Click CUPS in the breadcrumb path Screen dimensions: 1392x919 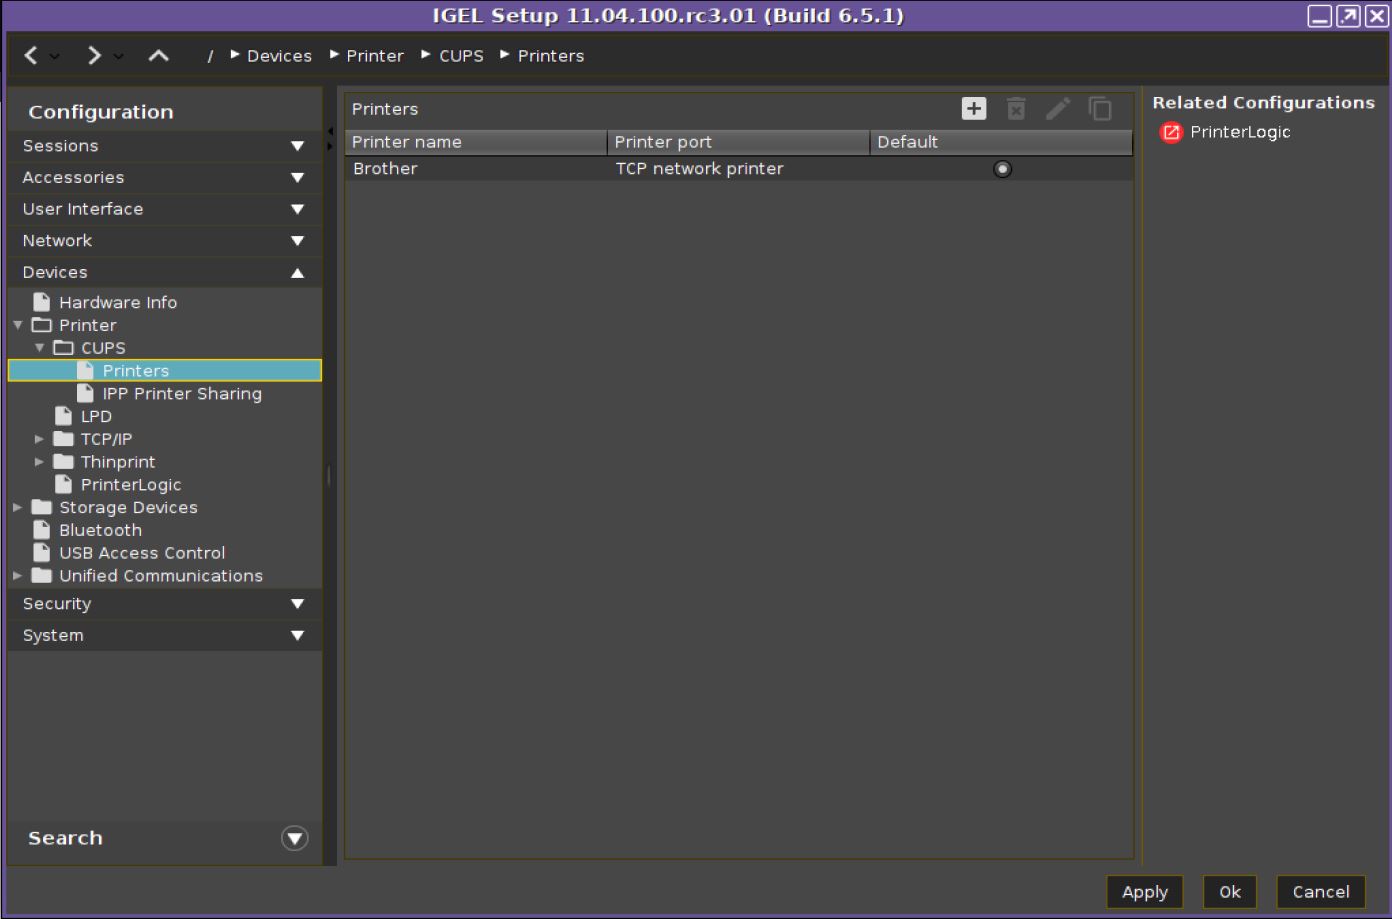(x=461, y=56)
